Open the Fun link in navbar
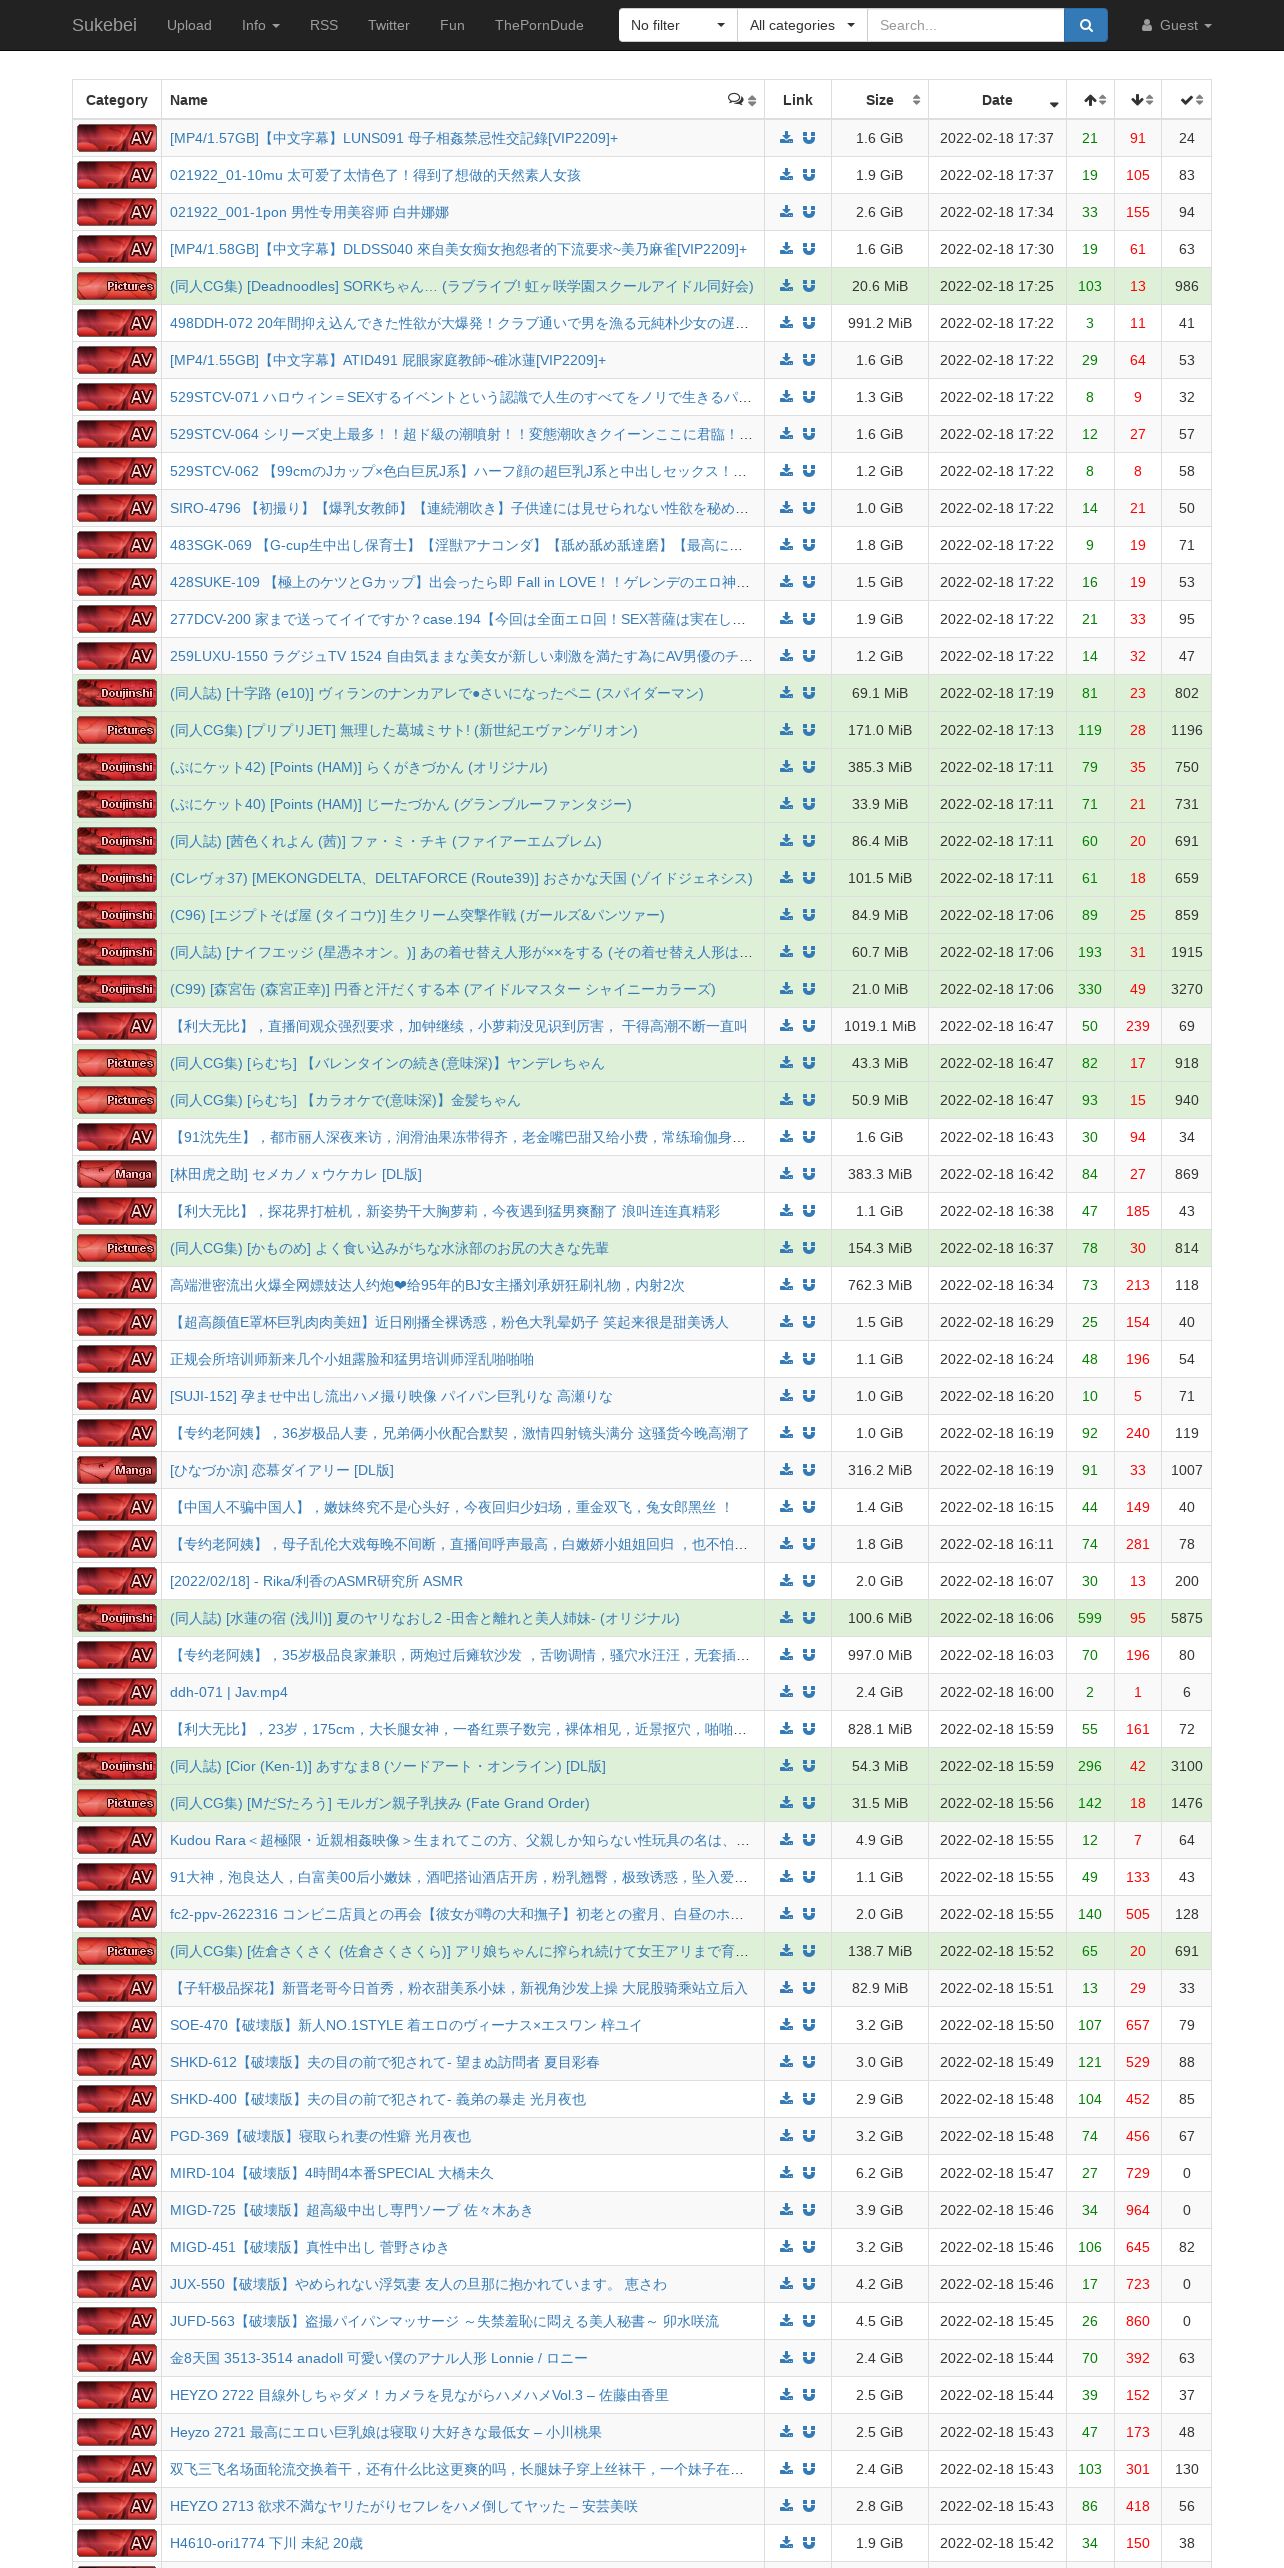Screen dimensions: 1284x2568 452,25
